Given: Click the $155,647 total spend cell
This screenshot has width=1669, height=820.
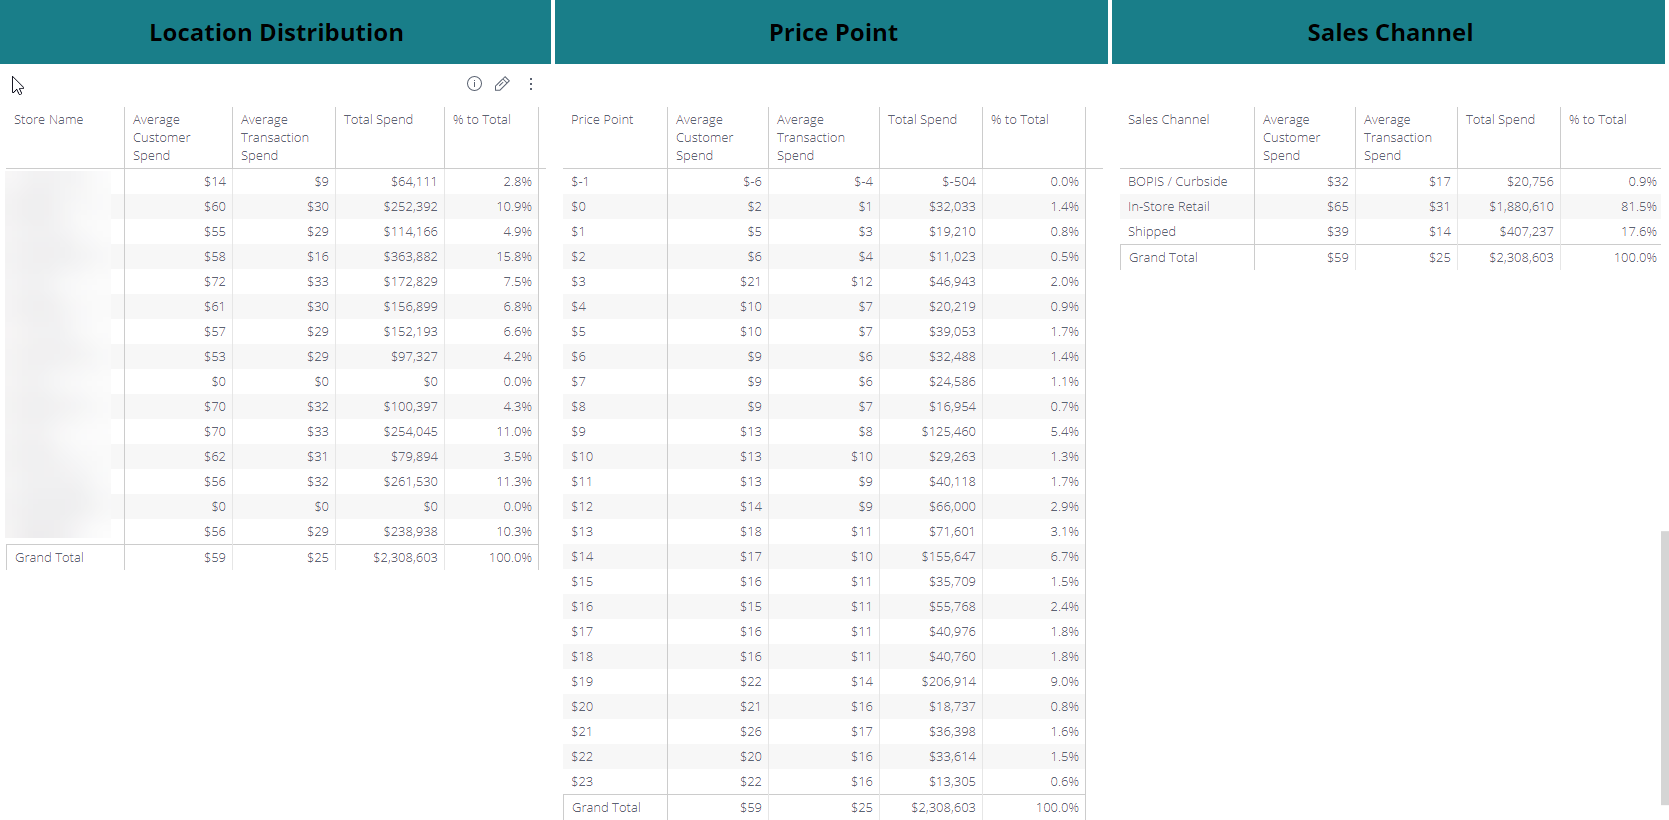Looking at the screenshot, I should (x=948, y=557).
